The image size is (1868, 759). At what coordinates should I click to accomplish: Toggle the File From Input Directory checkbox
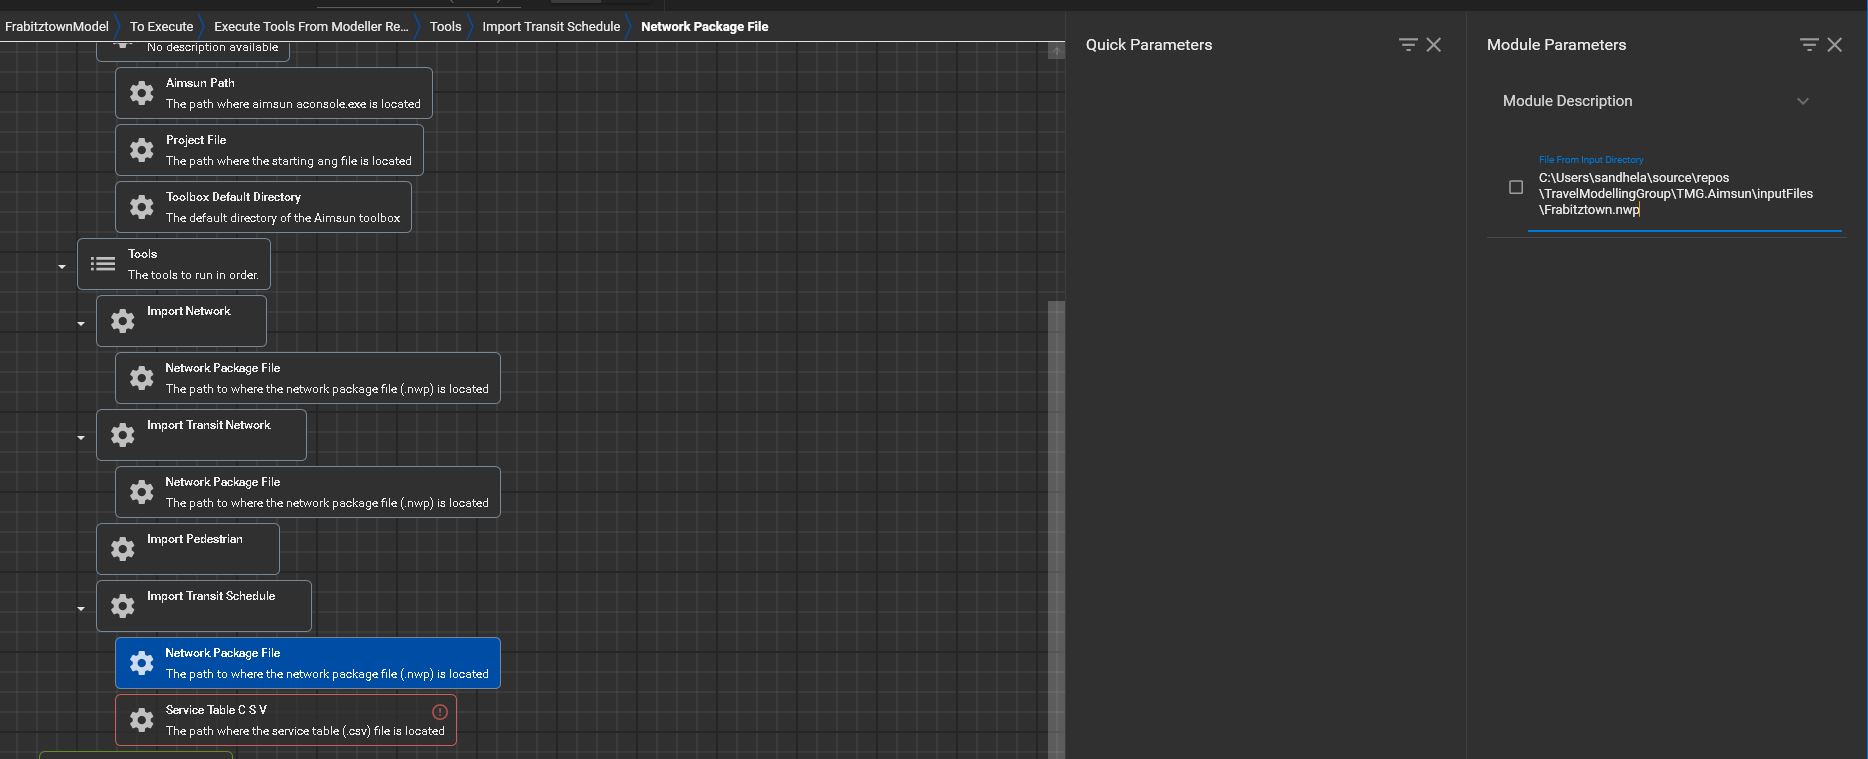1516,187
